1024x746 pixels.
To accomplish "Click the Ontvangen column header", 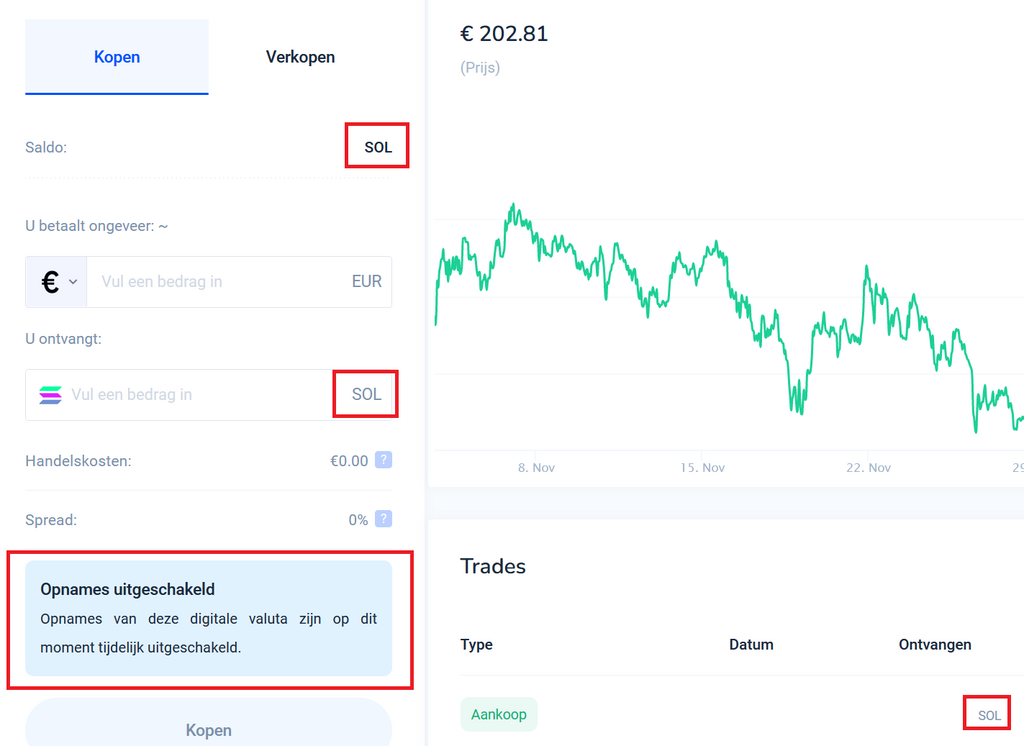I will pos(935,645).
